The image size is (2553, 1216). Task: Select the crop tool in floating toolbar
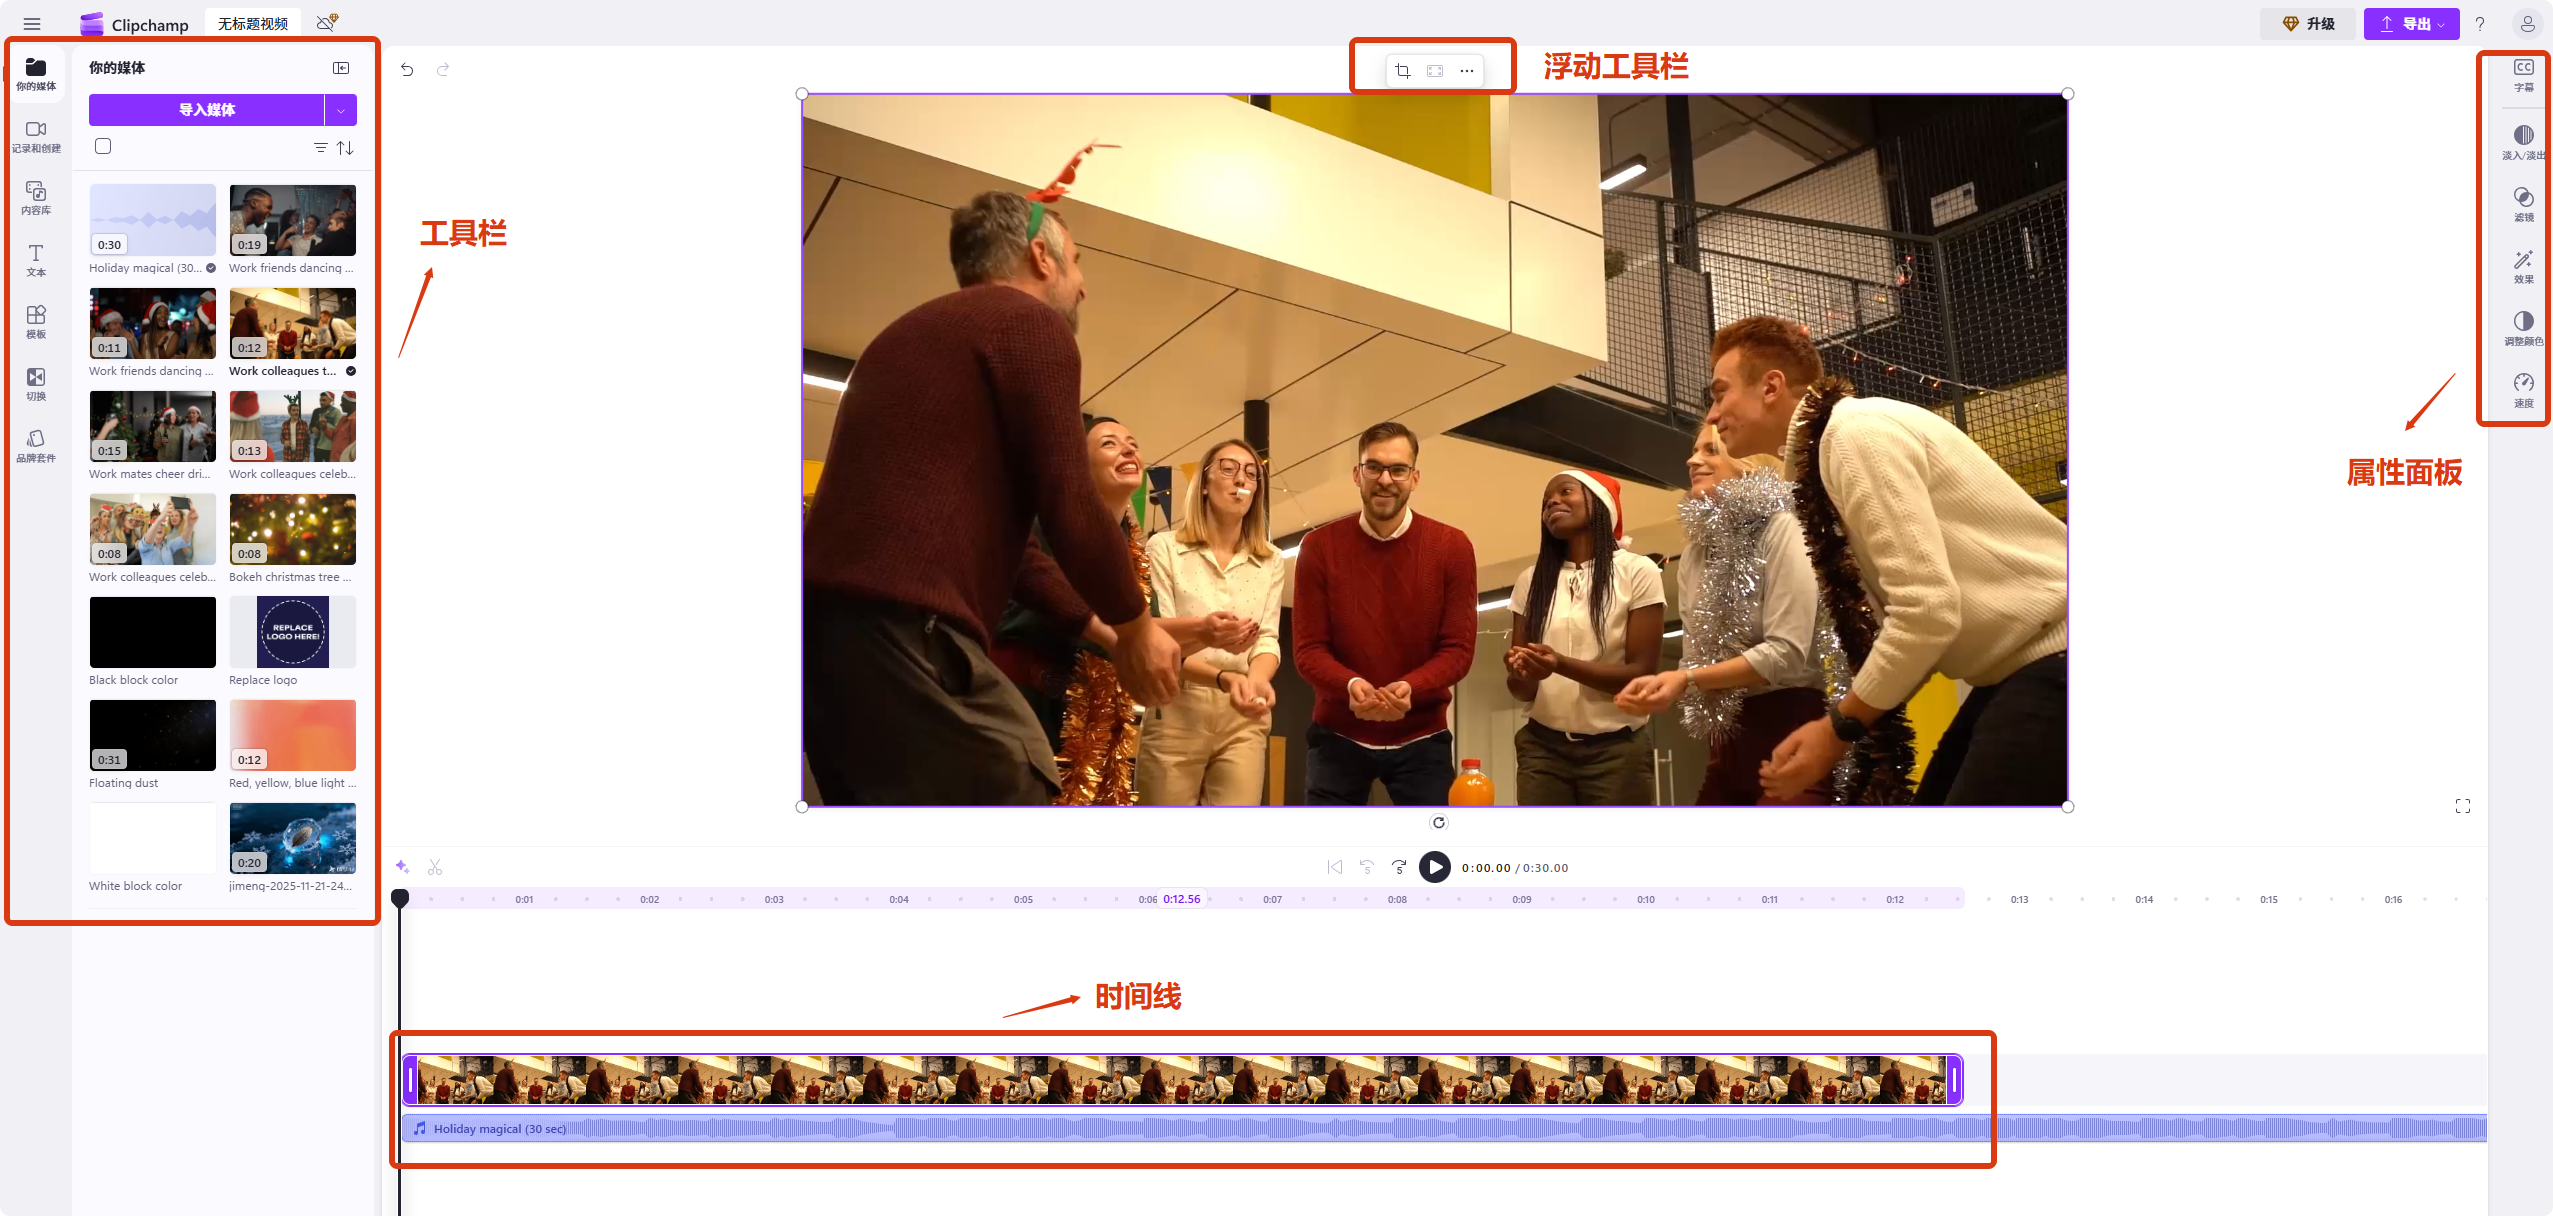(x=1403, y=71)
